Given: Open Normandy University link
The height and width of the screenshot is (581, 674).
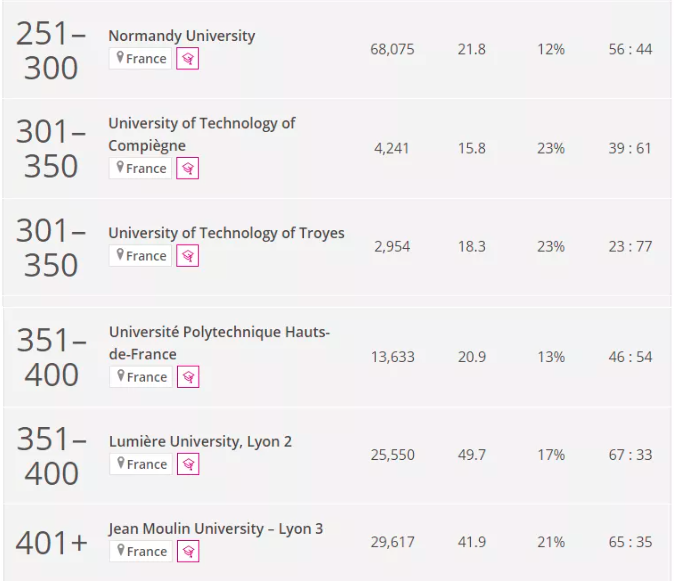Looking at the screenshot, I should (182, 36).
